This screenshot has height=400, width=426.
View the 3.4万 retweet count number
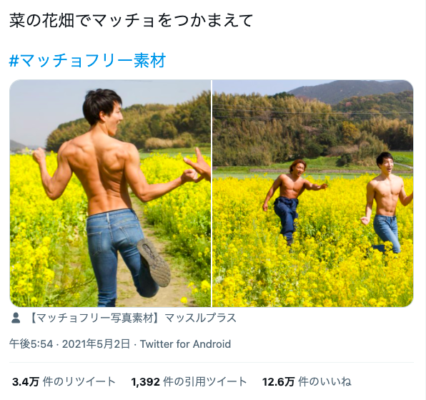tap(26, 382)
